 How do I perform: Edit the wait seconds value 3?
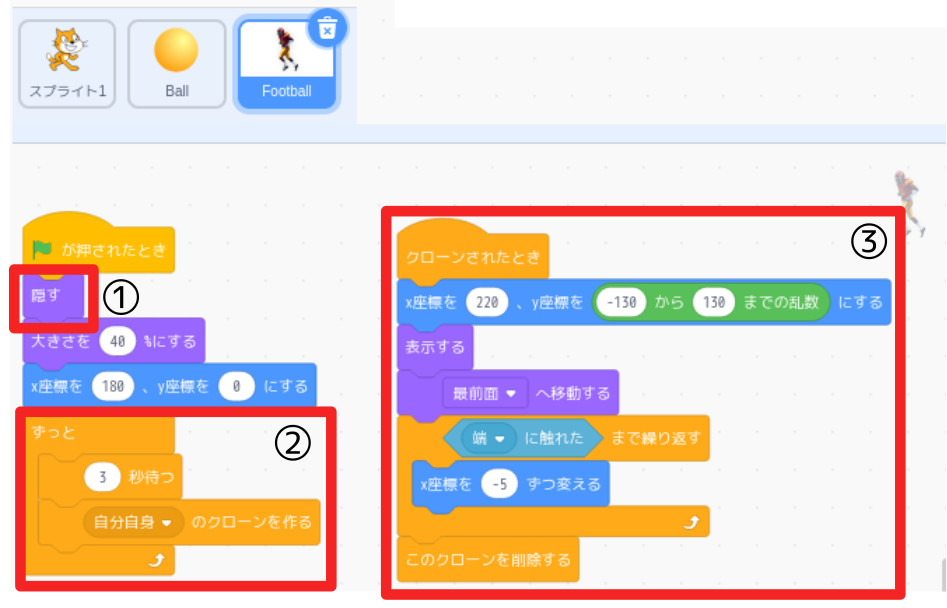103,476
